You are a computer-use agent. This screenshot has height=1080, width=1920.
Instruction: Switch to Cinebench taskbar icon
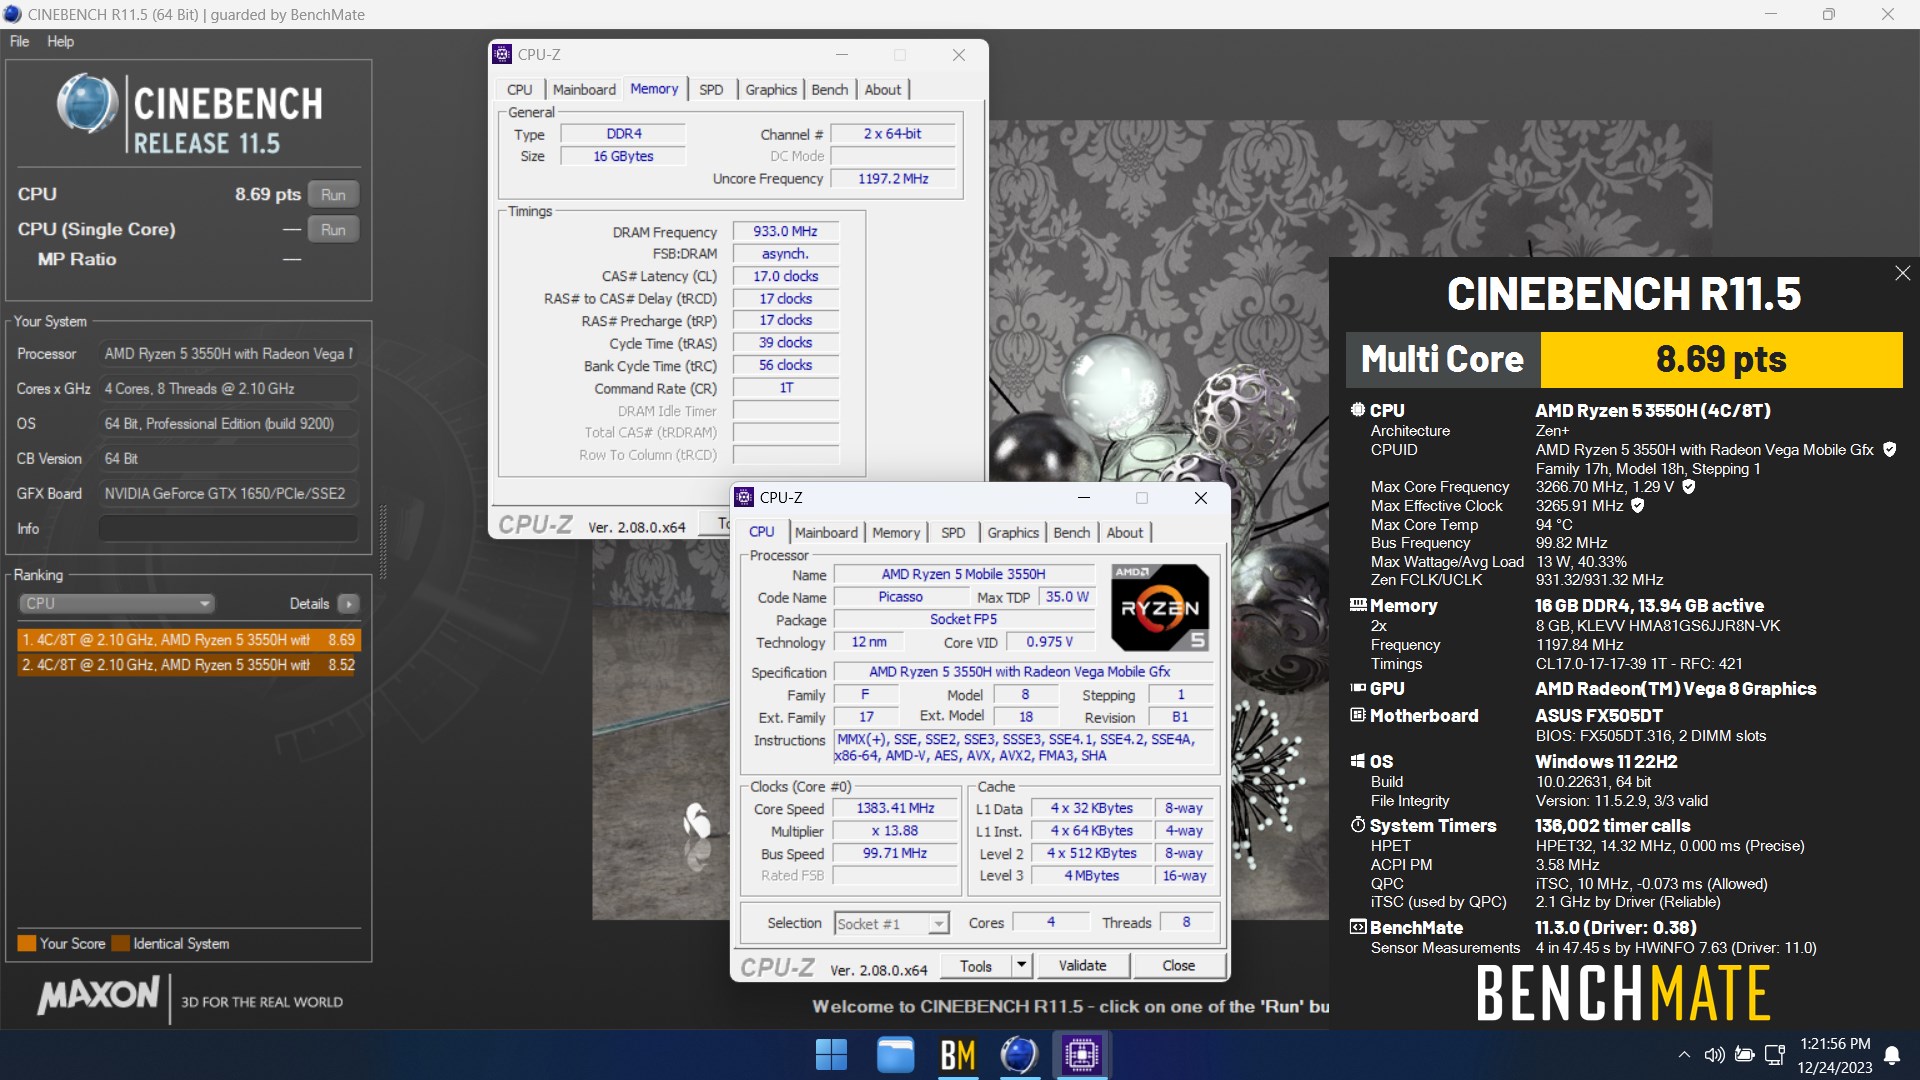click(x=1019, y=1055)
